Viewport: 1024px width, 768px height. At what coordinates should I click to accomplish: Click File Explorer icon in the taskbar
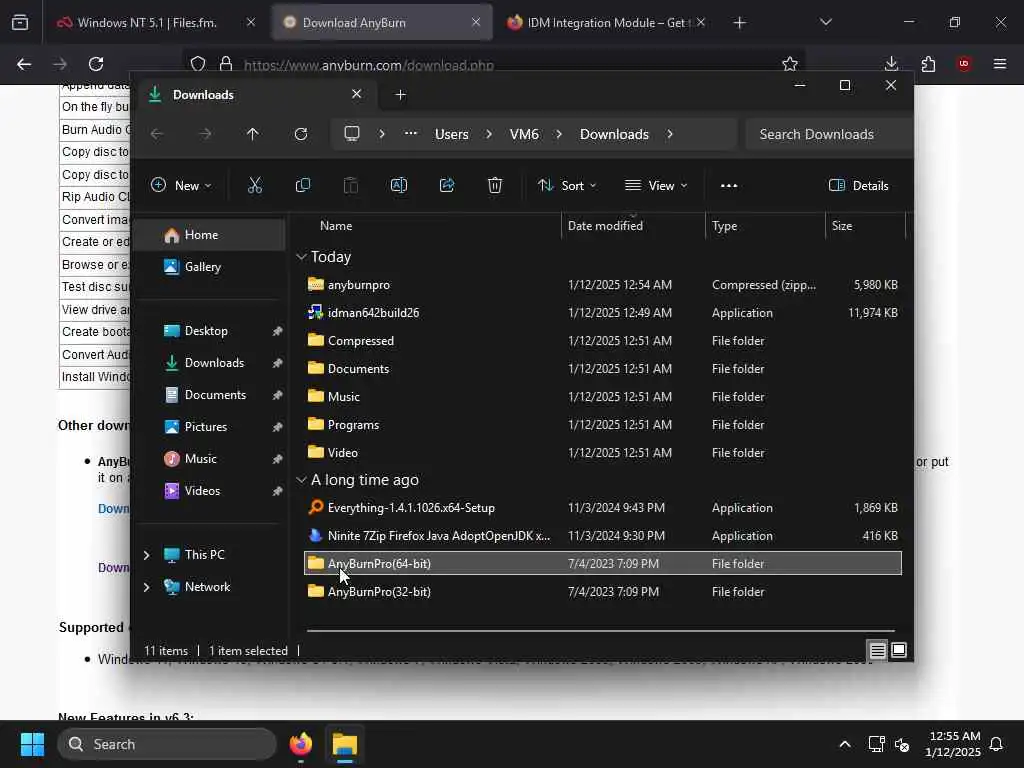click(345, 744)
